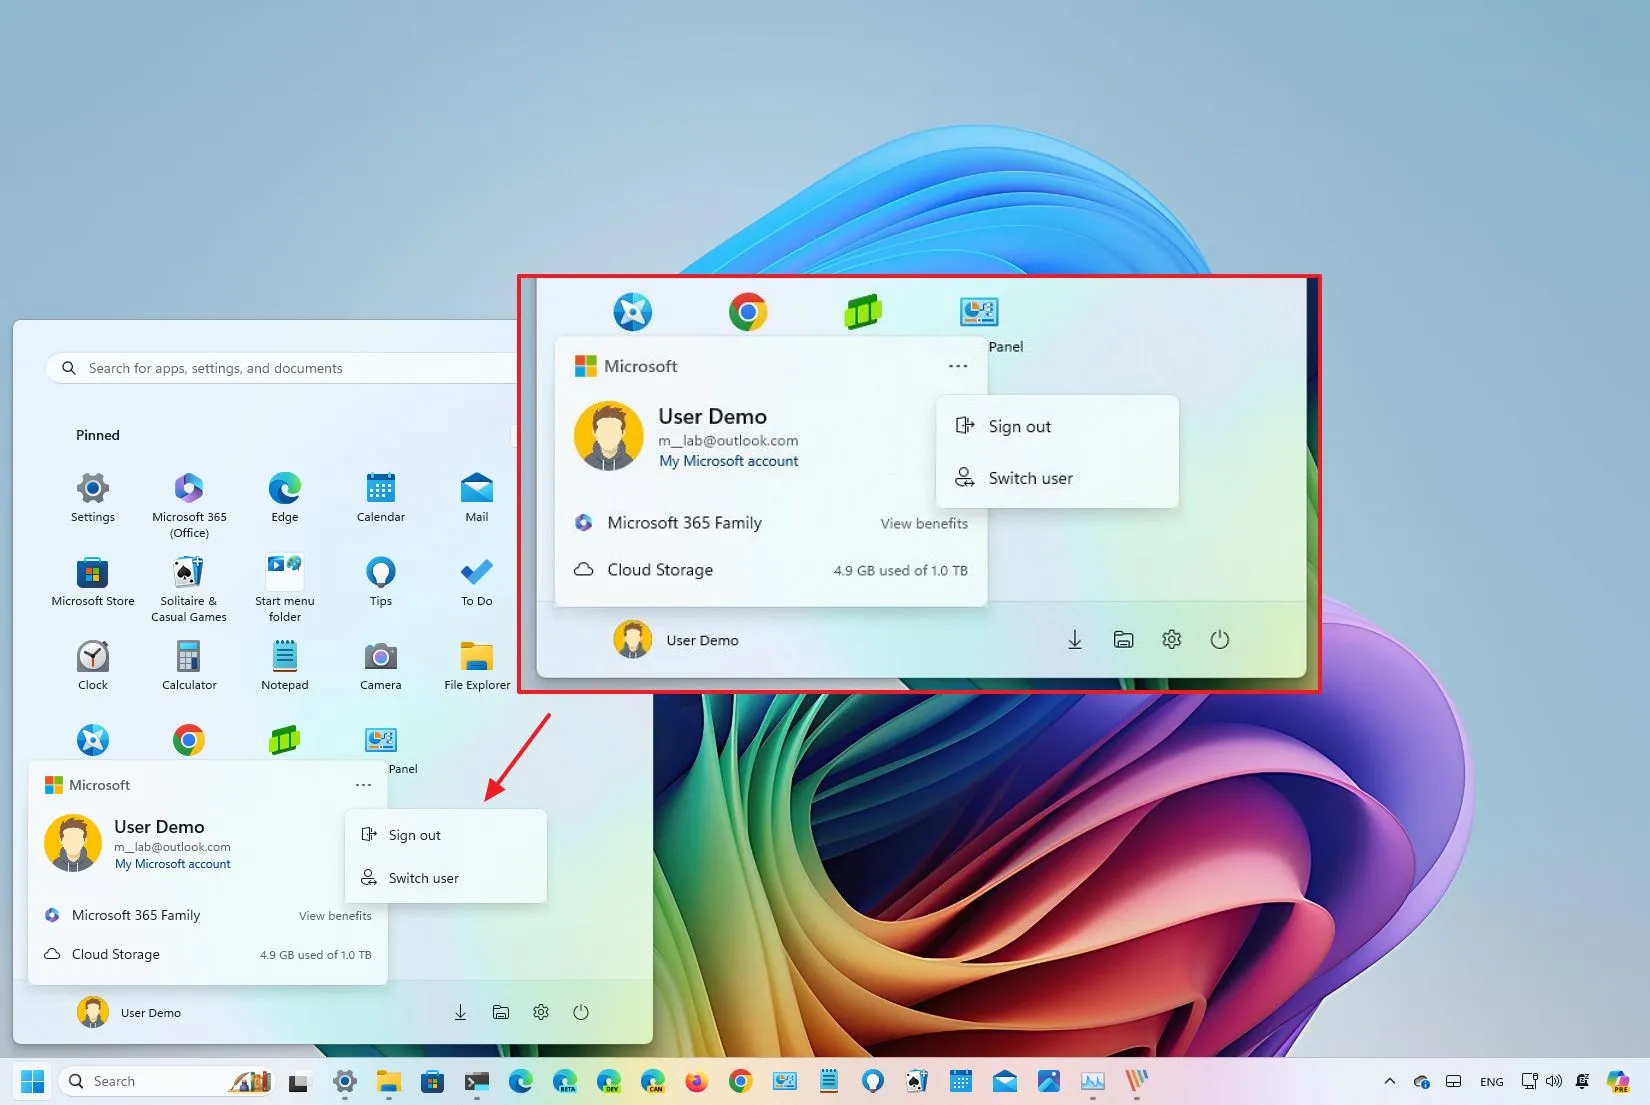Click ENG language indicator in system tray
Image resolution: width=1650 pixels, height=1105 pixels.
(1491, 1081)
